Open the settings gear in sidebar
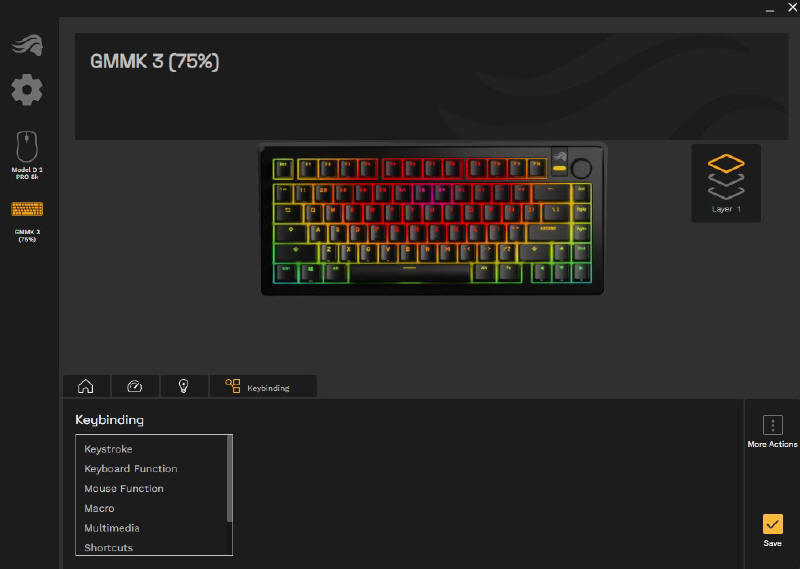This screenshot has height=569, width=800. click(27, 90)
